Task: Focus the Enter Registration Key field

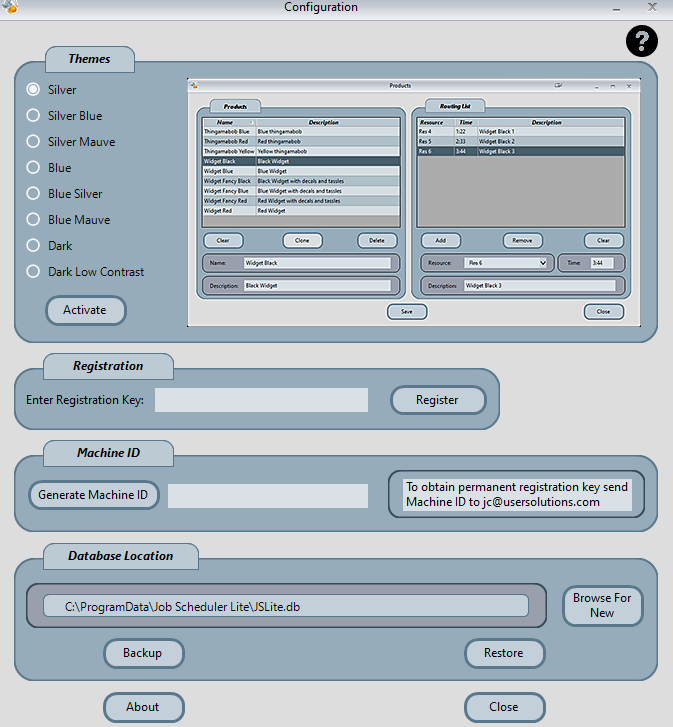Action: [x=261, y=400]
